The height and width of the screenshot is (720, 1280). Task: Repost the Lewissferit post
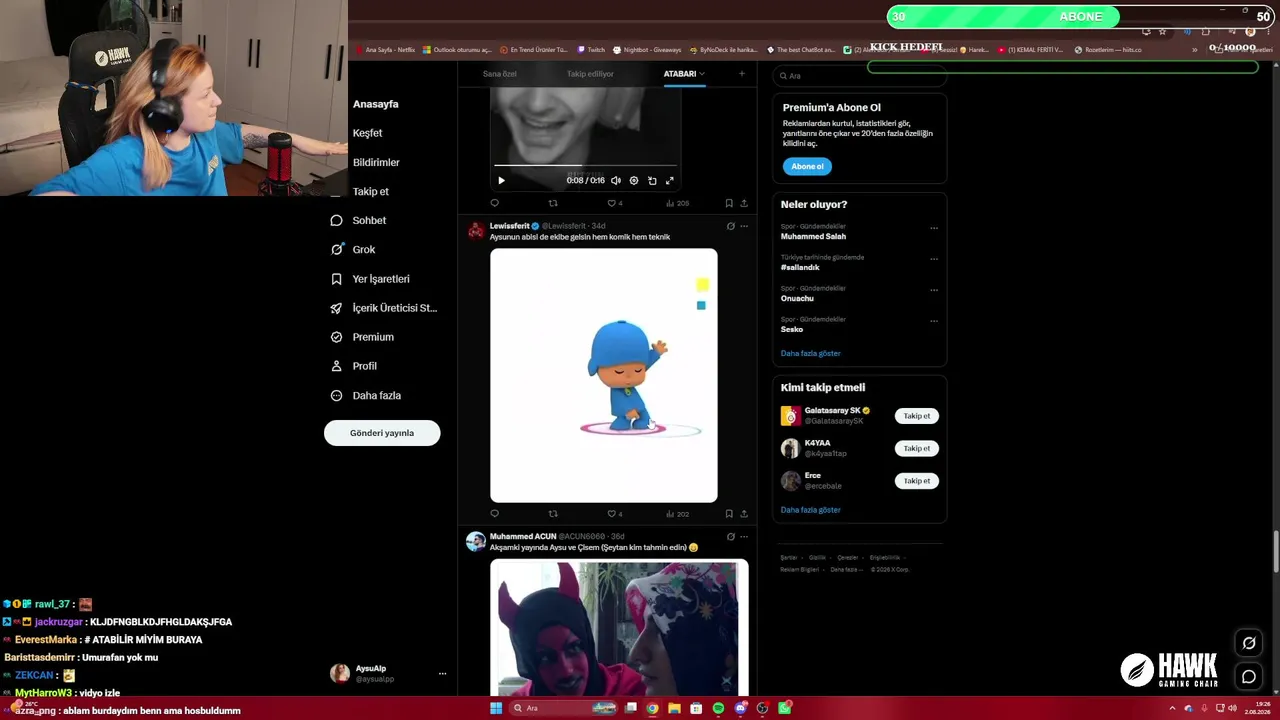[x=553, y=514]
